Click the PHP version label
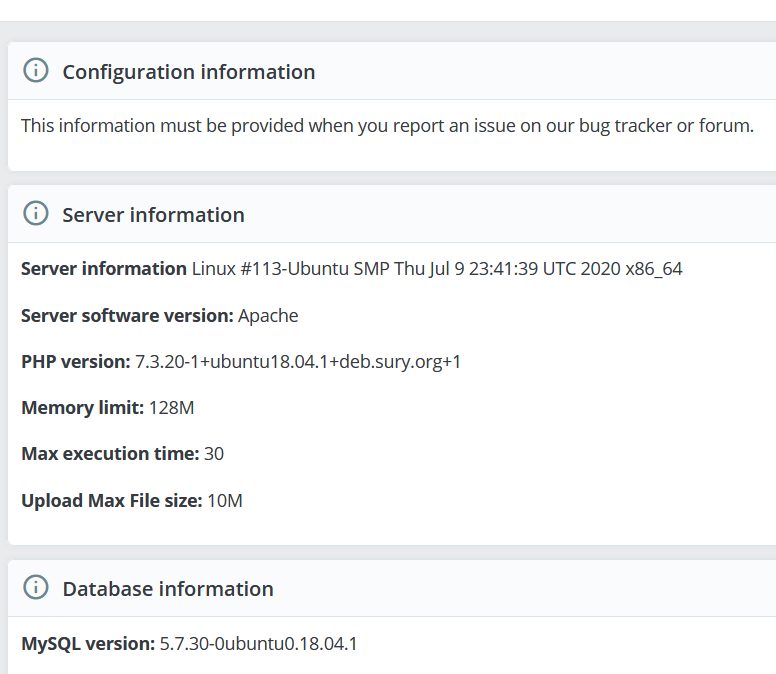 tap(76, 362)
